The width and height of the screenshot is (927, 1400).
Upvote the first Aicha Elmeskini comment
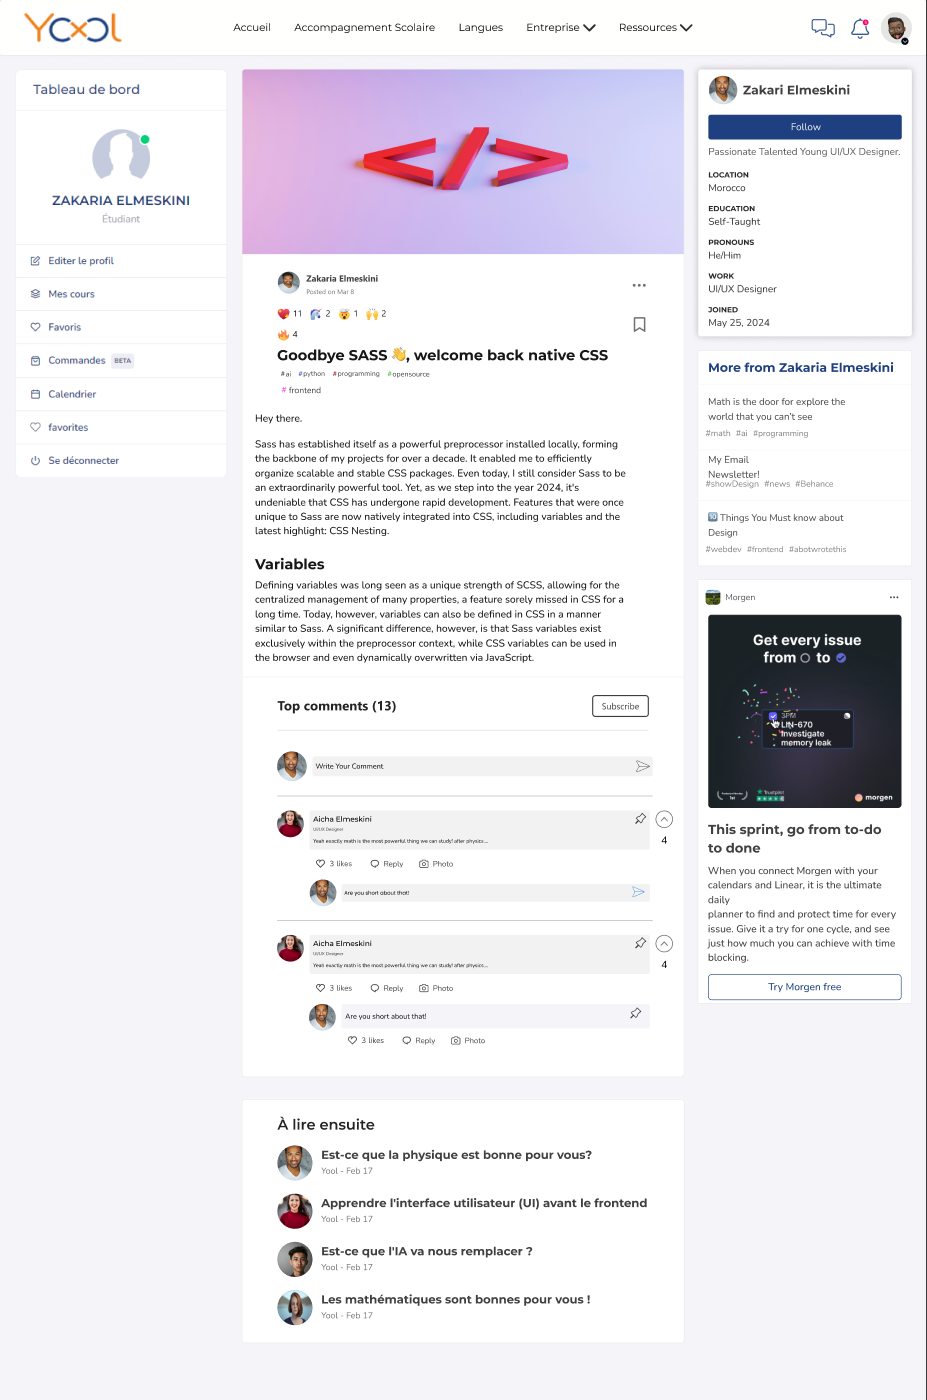pyautogui.click(x=664, y=819)
